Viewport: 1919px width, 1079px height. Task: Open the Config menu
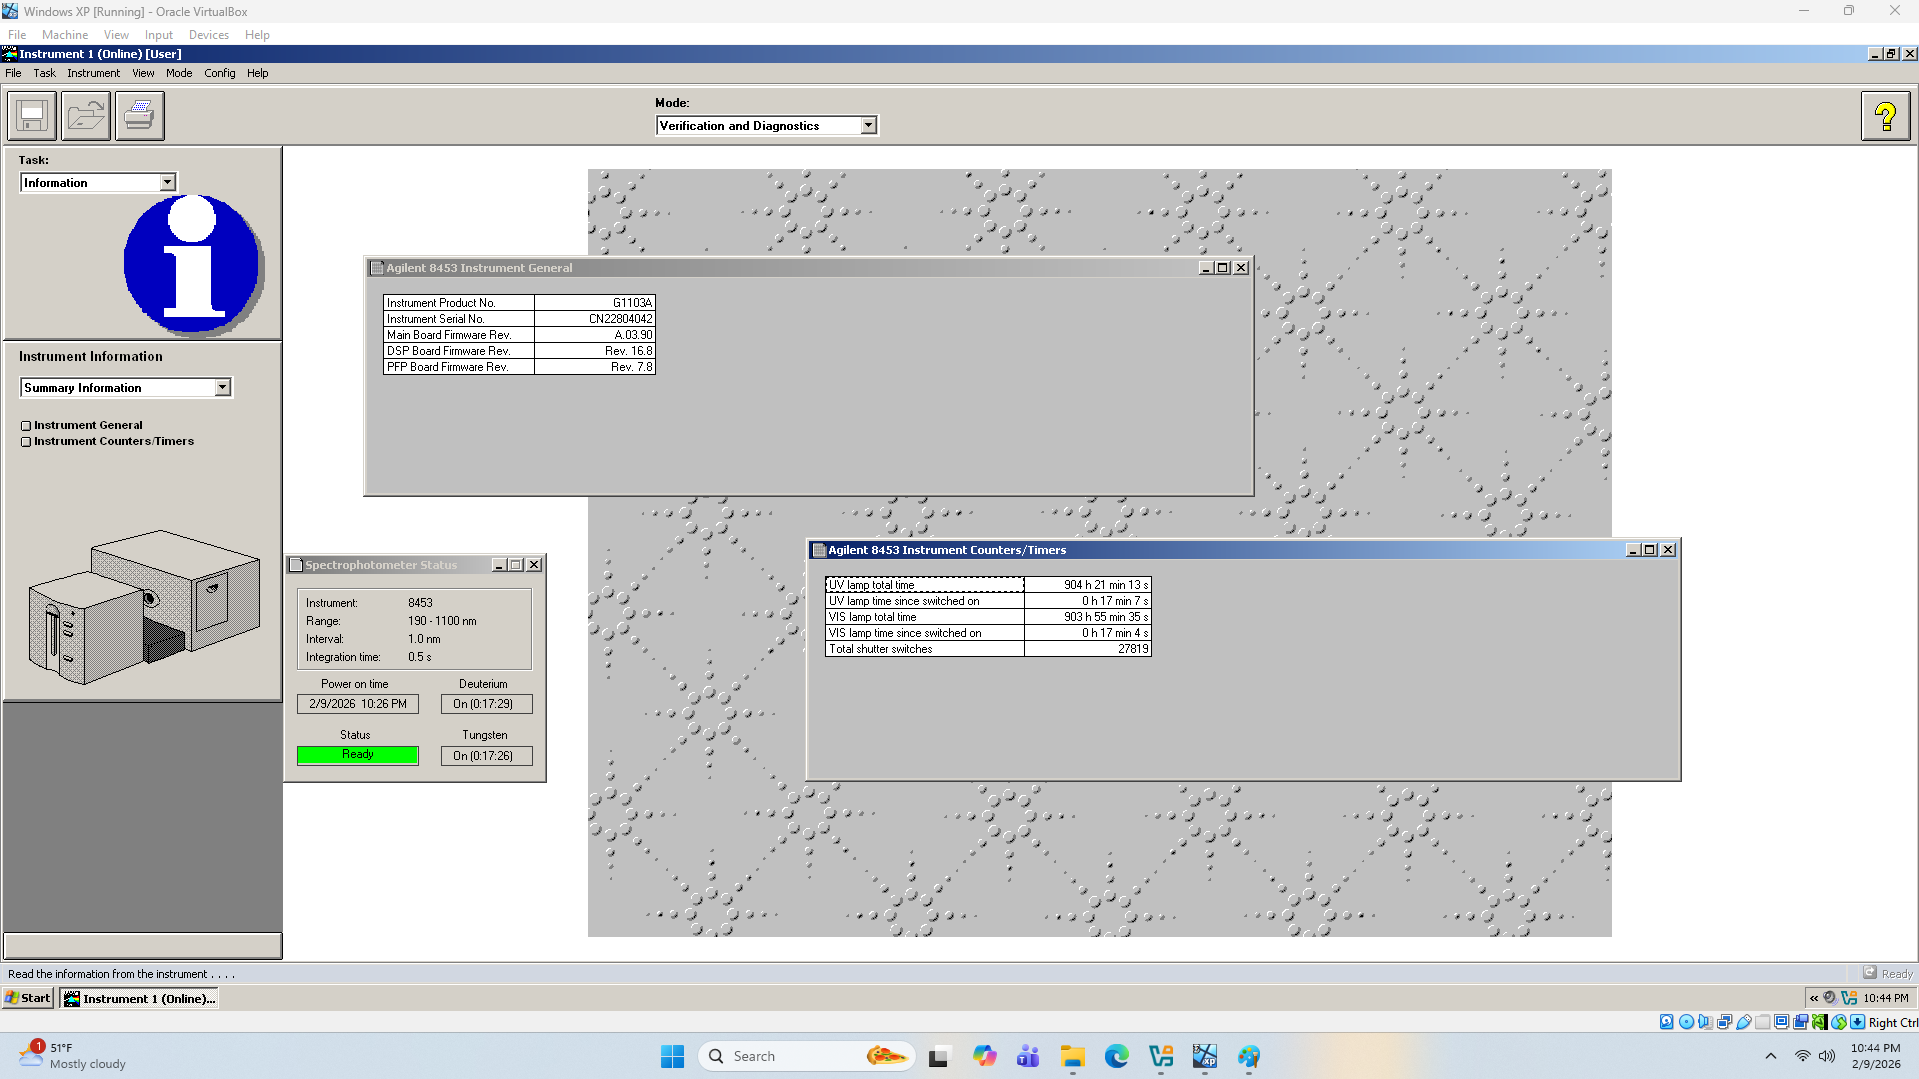pyautogui.click(x=220, y=73)
